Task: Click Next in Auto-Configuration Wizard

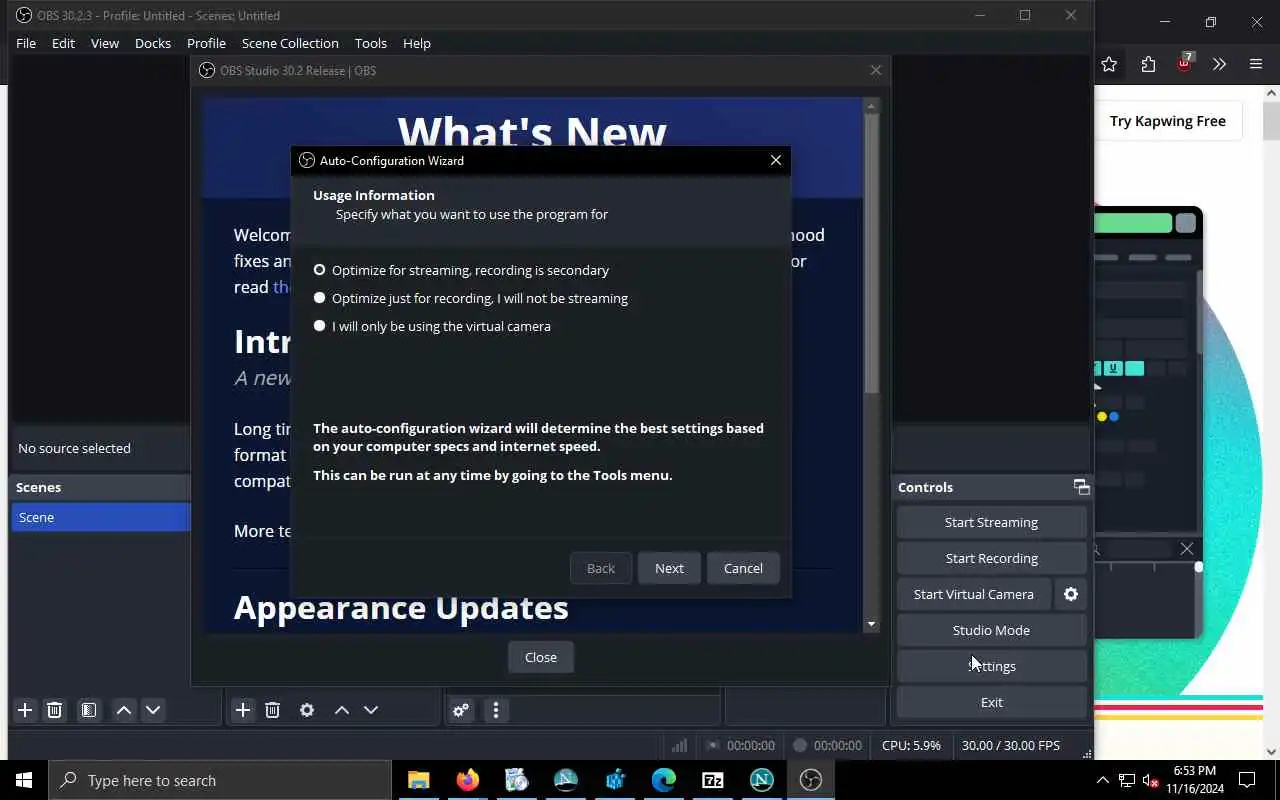Action: [669, 568]
